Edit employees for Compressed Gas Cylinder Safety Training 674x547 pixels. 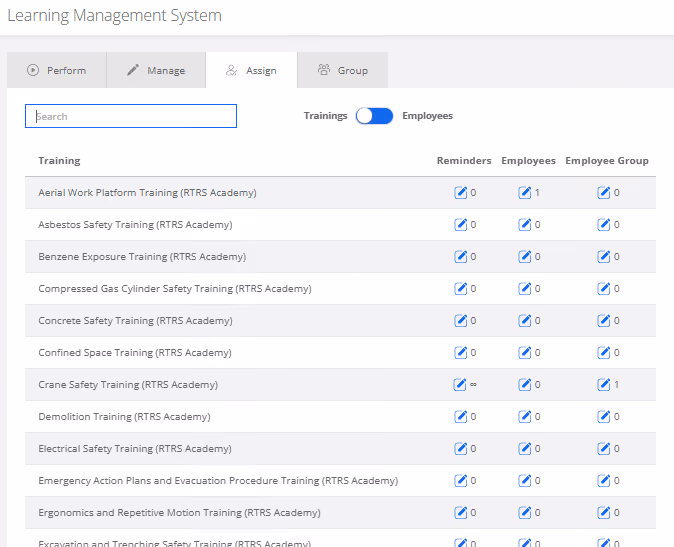click(x=524, y=288)
